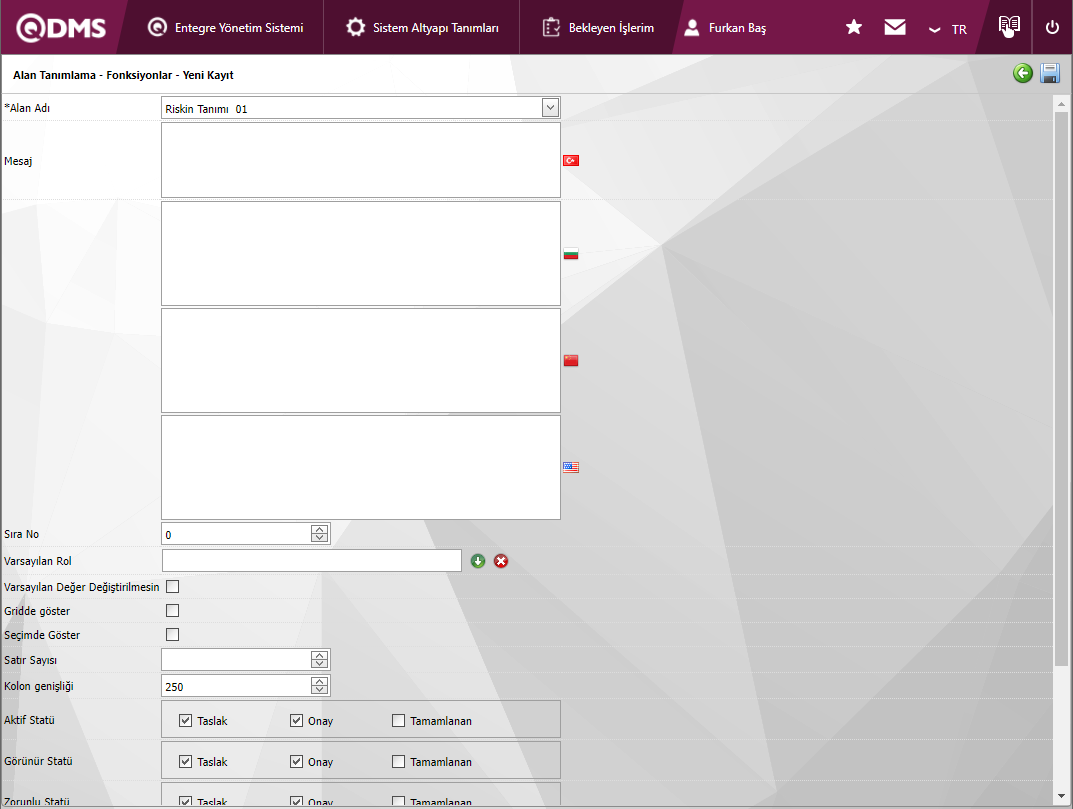Toggle Gridde göster checkbox
Image resolution: width=1073 pixels, height=809 pixels.
pyautogui.click(x=172, y=611)
